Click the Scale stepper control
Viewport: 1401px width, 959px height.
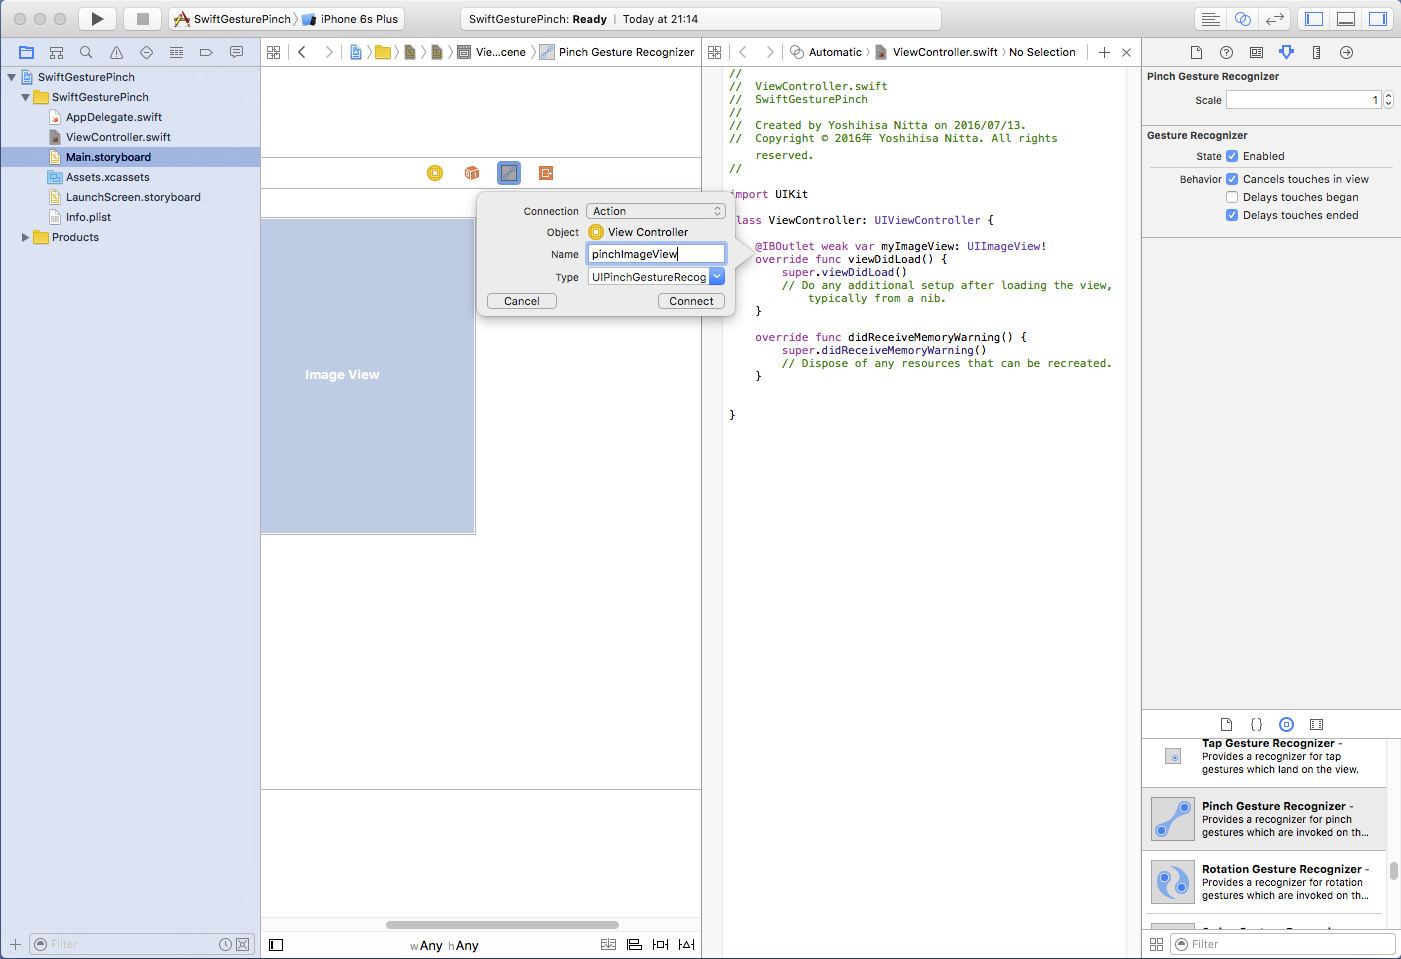pos(1388,100)
